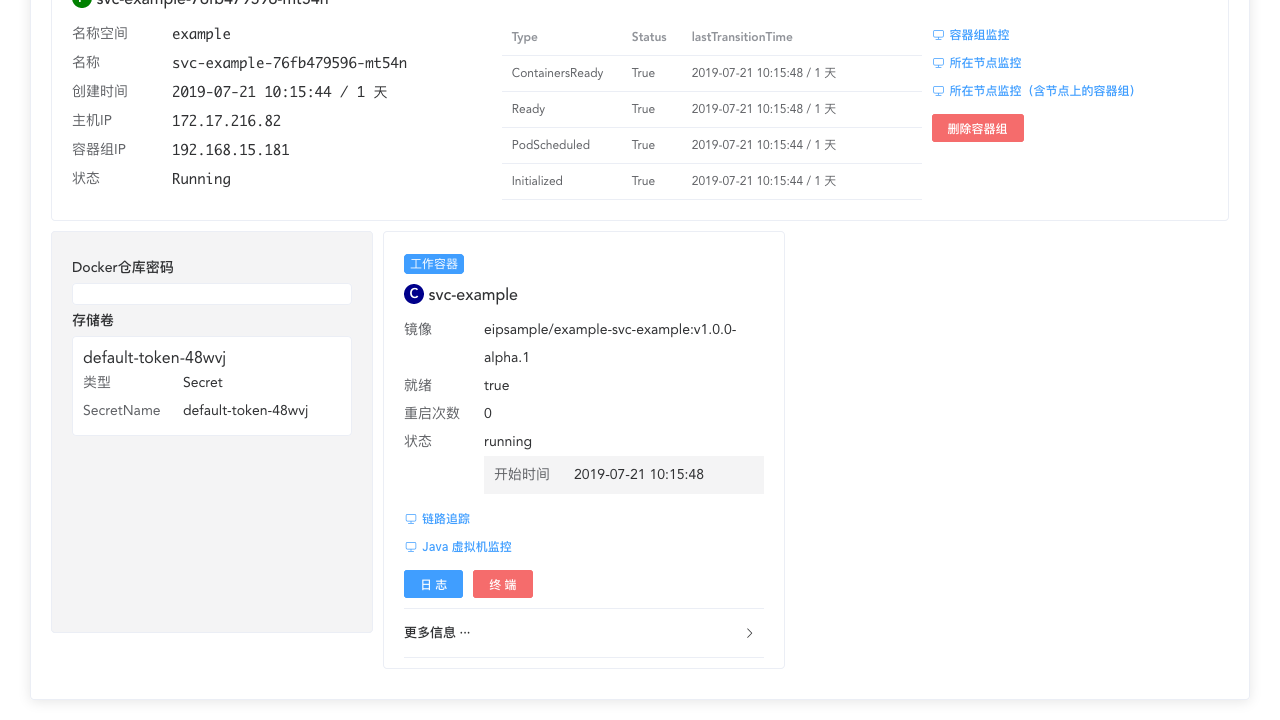Open the 链路追踪 tracing link

[x=446, y=518]
